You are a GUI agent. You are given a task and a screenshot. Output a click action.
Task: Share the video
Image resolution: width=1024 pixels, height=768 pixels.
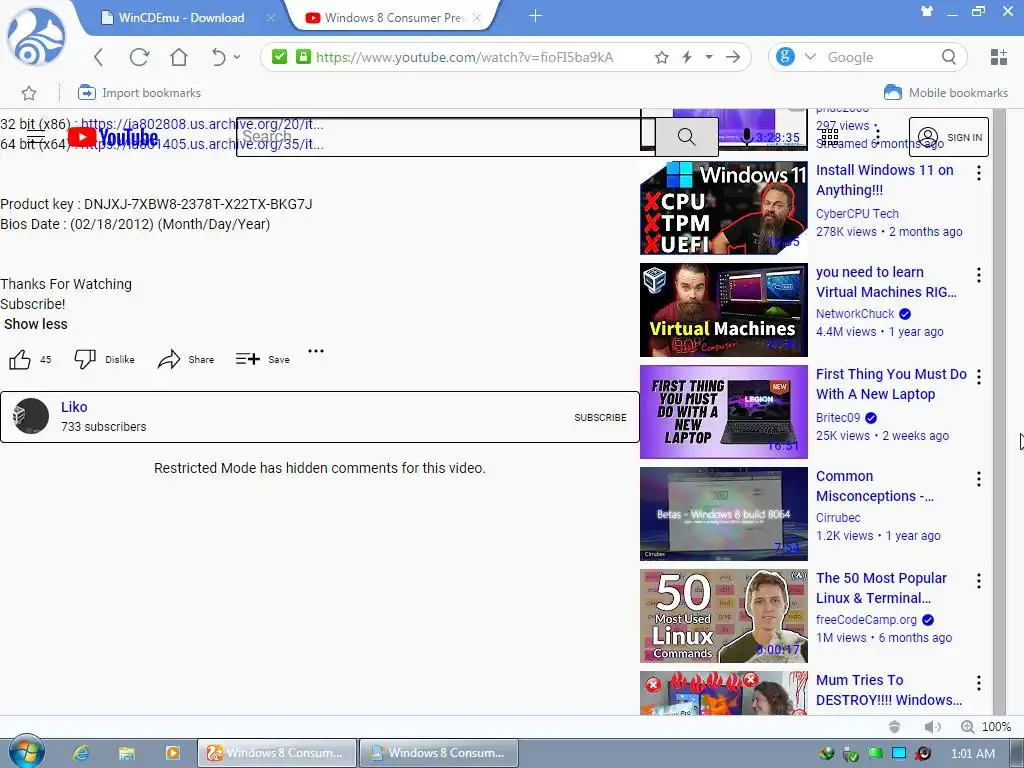point(186,359)
